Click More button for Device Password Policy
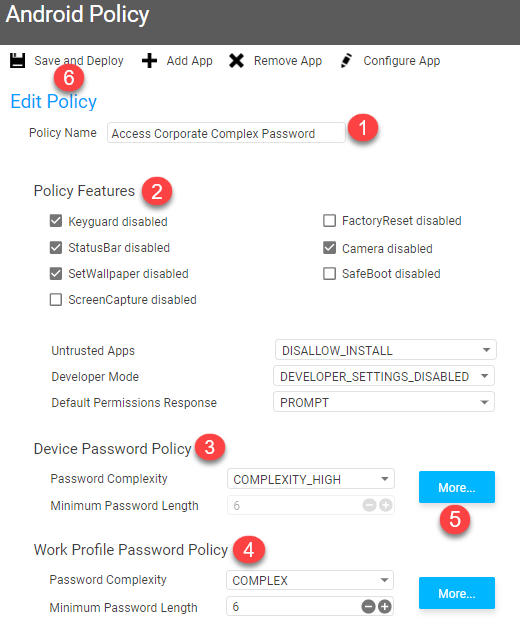The width and height of the screenshot is (520, 632). (x=457, y=487)
